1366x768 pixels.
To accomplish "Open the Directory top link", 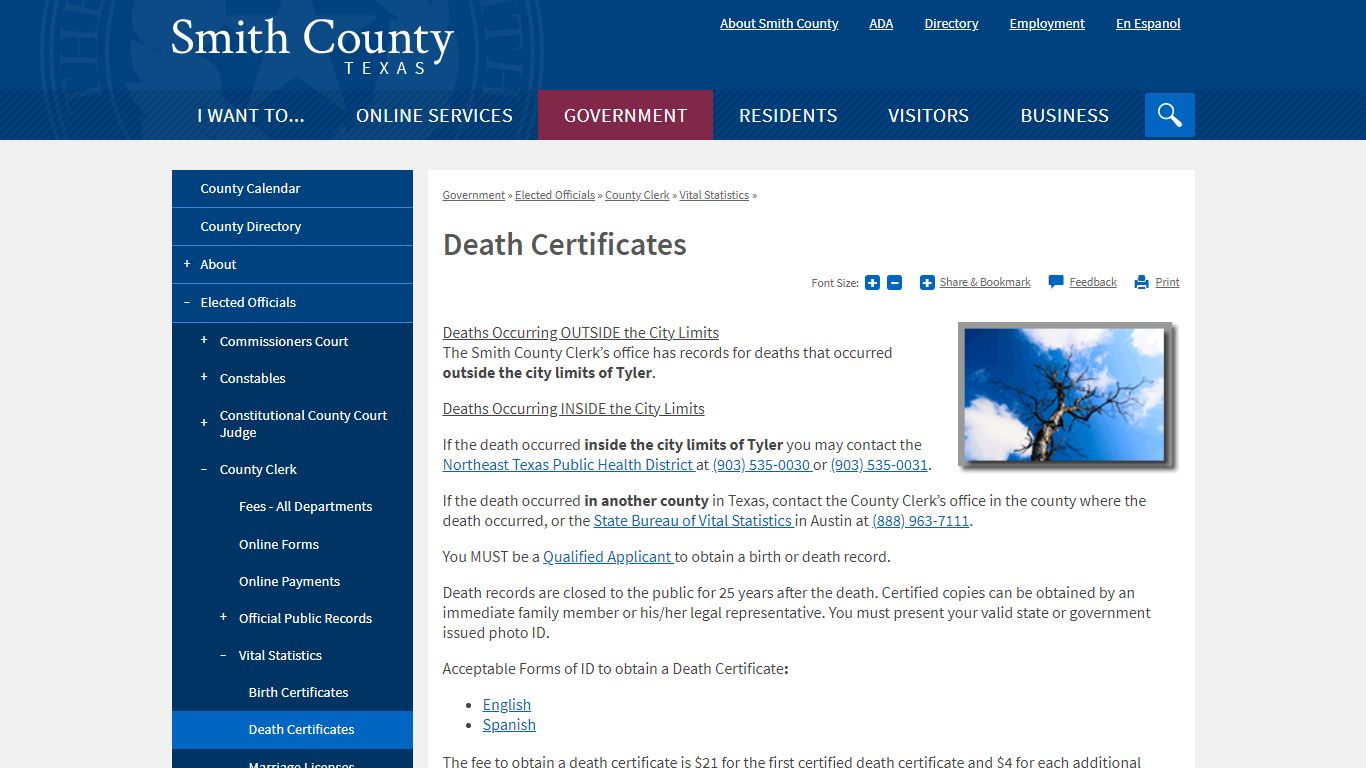I will coord(951,24).
